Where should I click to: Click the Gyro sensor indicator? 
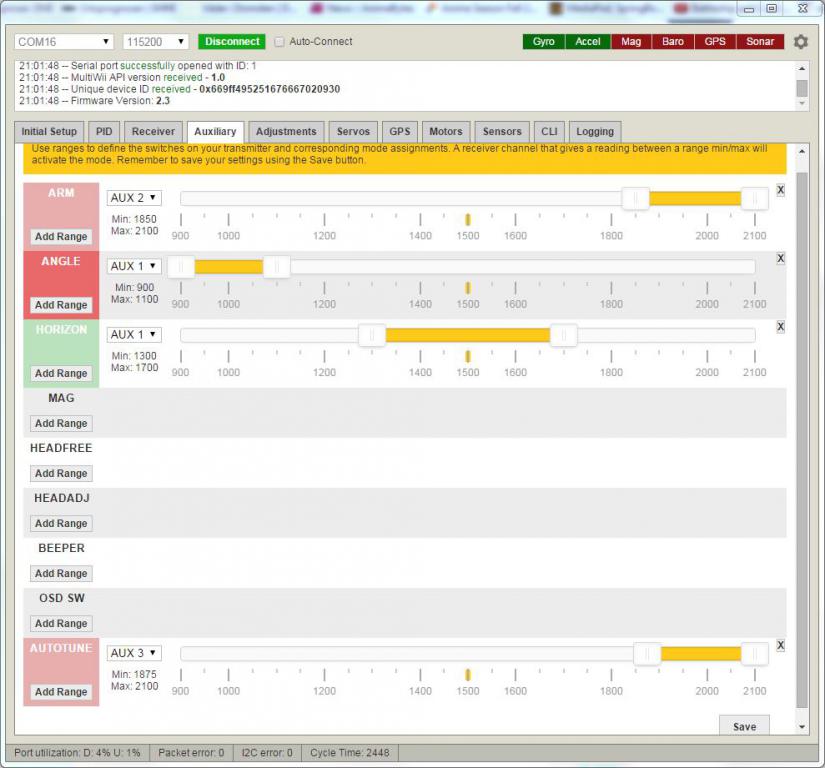(x=543, y=42)
